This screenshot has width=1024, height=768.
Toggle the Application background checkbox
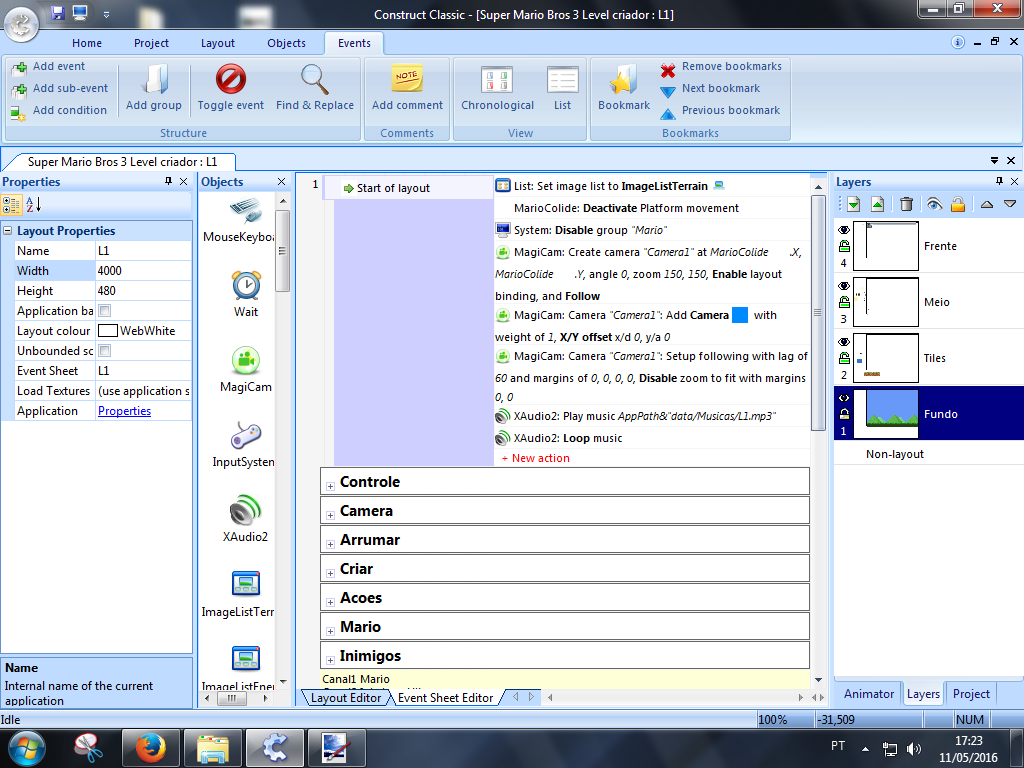pyautogui.click(x=104, y=311)
